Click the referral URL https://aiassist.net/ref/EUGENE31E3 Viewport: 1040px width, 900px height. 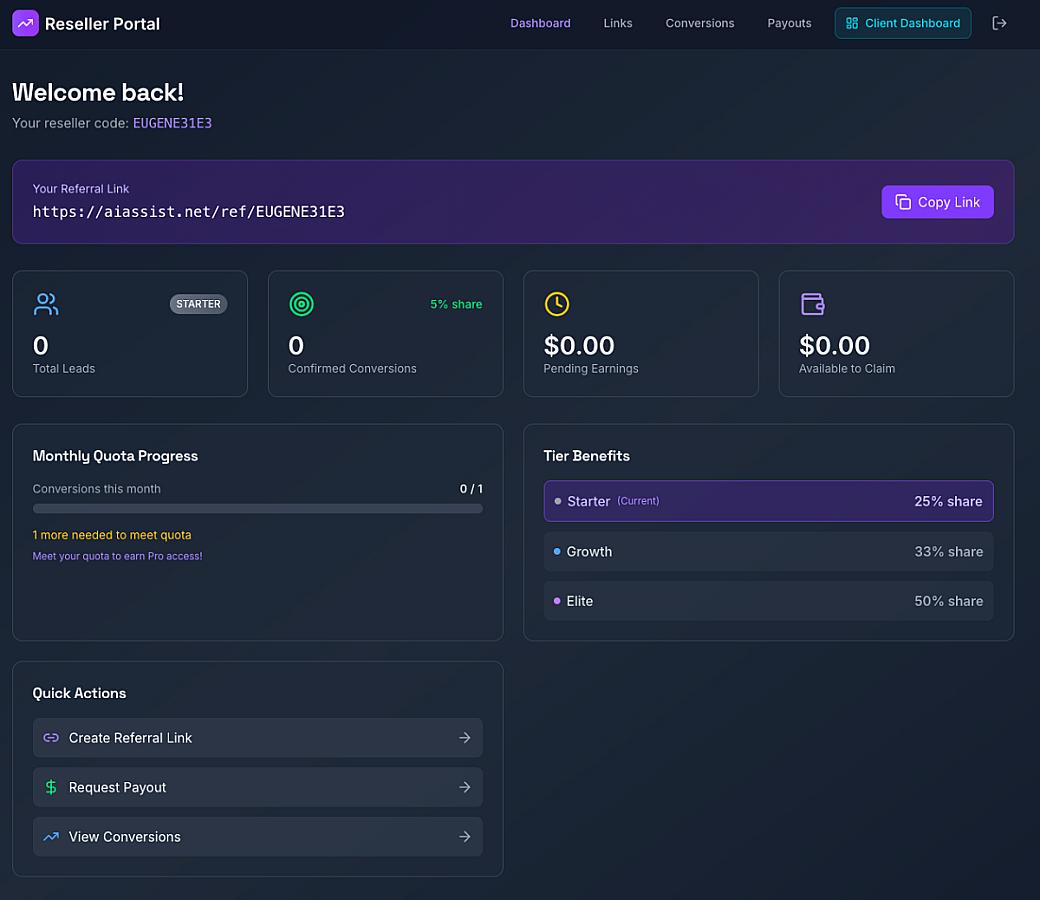(188, 212)
